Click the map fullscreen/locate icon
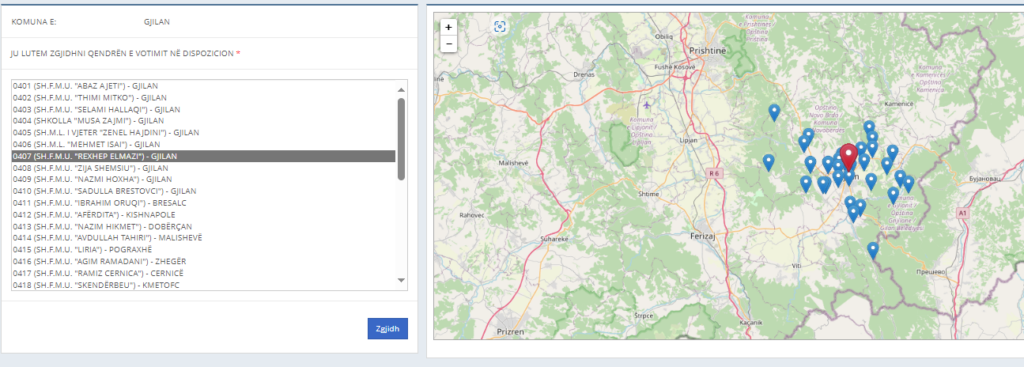 [500, 27]
